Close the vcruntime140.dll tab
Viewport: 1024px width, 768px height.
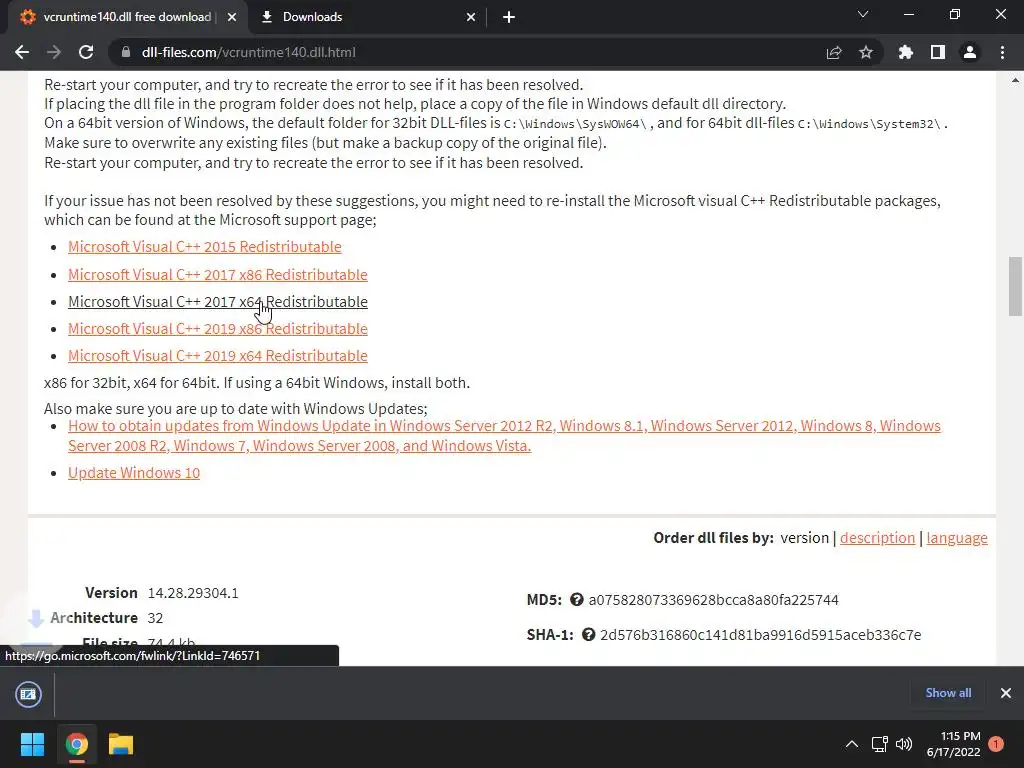[232, 17]
